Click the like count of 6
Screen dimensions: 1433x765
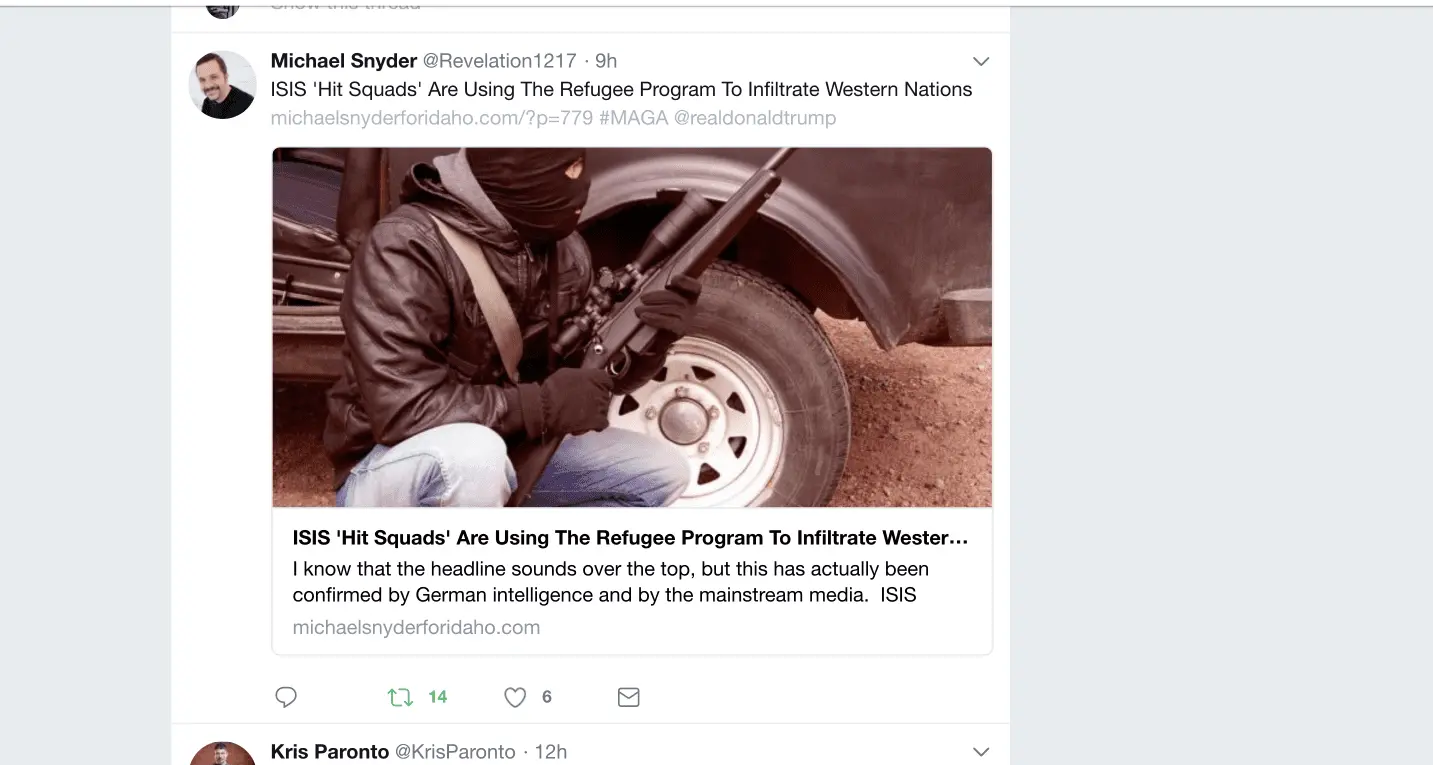click(x=547, y=697)
